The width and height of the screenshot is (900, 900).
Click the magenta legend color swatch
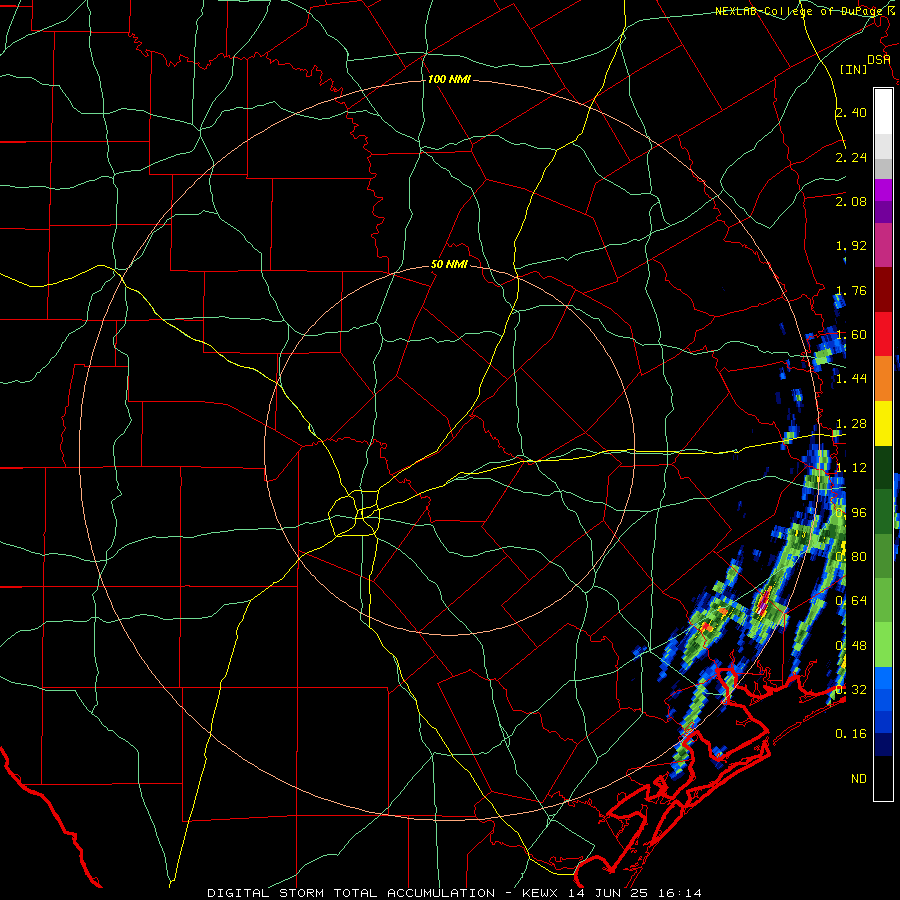[x=883, y=190]
